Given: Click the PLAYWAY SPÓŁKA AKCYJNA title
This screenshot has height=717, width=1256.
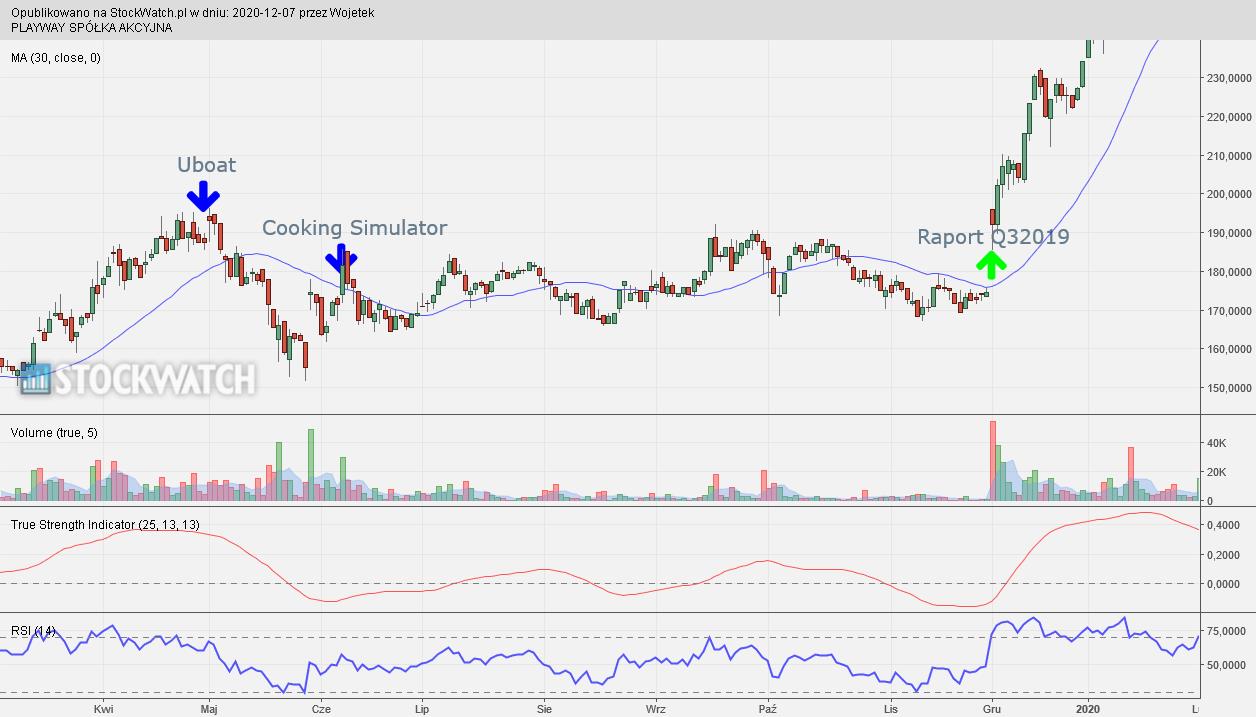Looking at the screenshot, I should 91,28.
